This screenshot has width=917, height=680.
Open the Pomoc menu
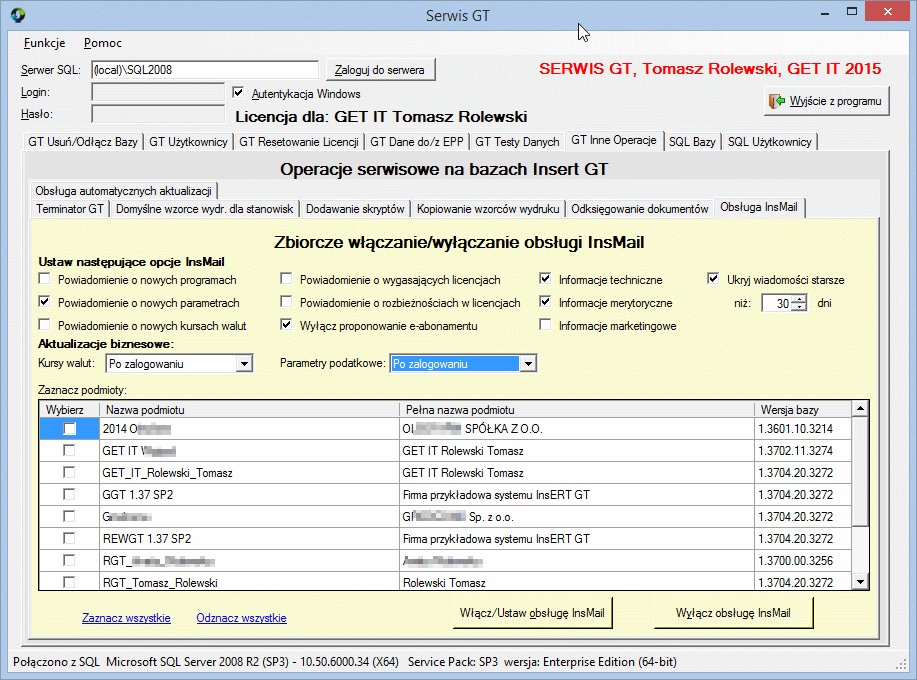[103, 43]
